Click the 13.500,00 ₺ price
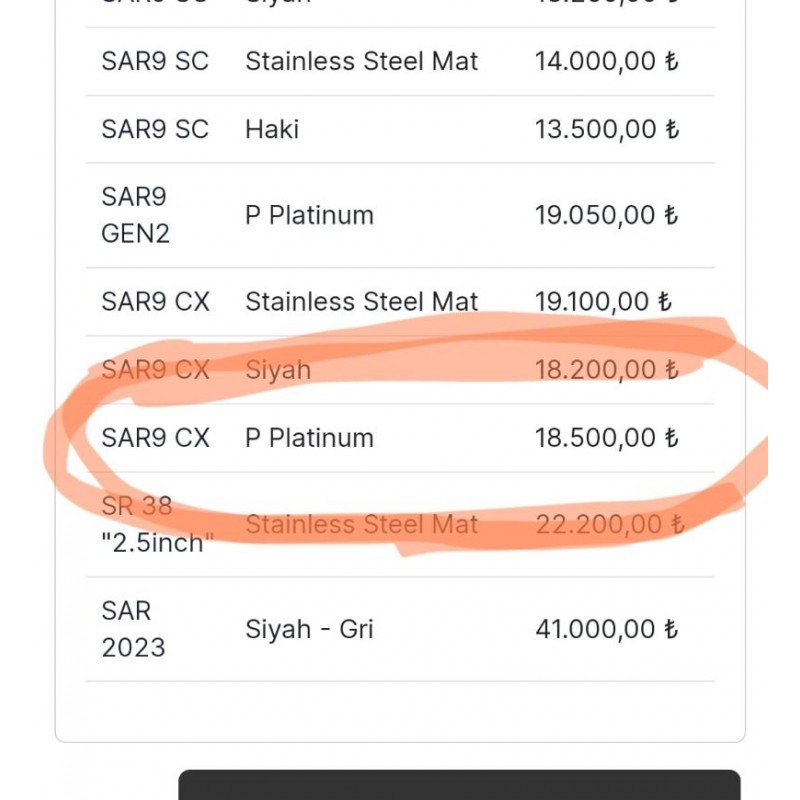The width and height of the screenshot is (800, 800). click(607, 129)
